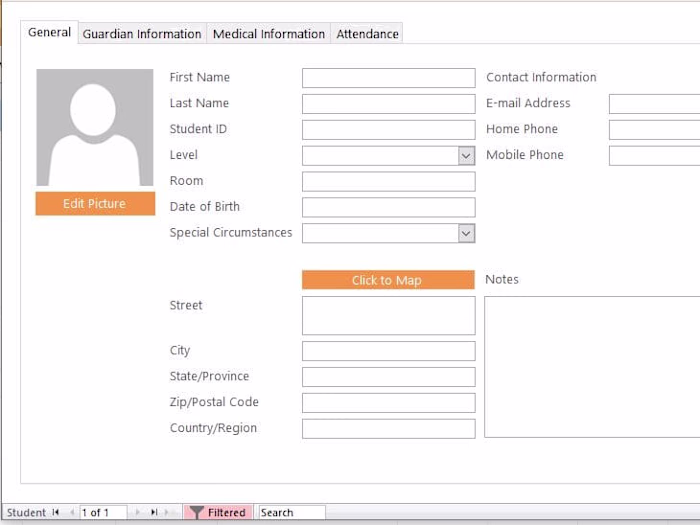Image resolution: width=700 pixels, height=525 pixels.
Task: Focus the First Name field
Action: [x=388, y=78]
